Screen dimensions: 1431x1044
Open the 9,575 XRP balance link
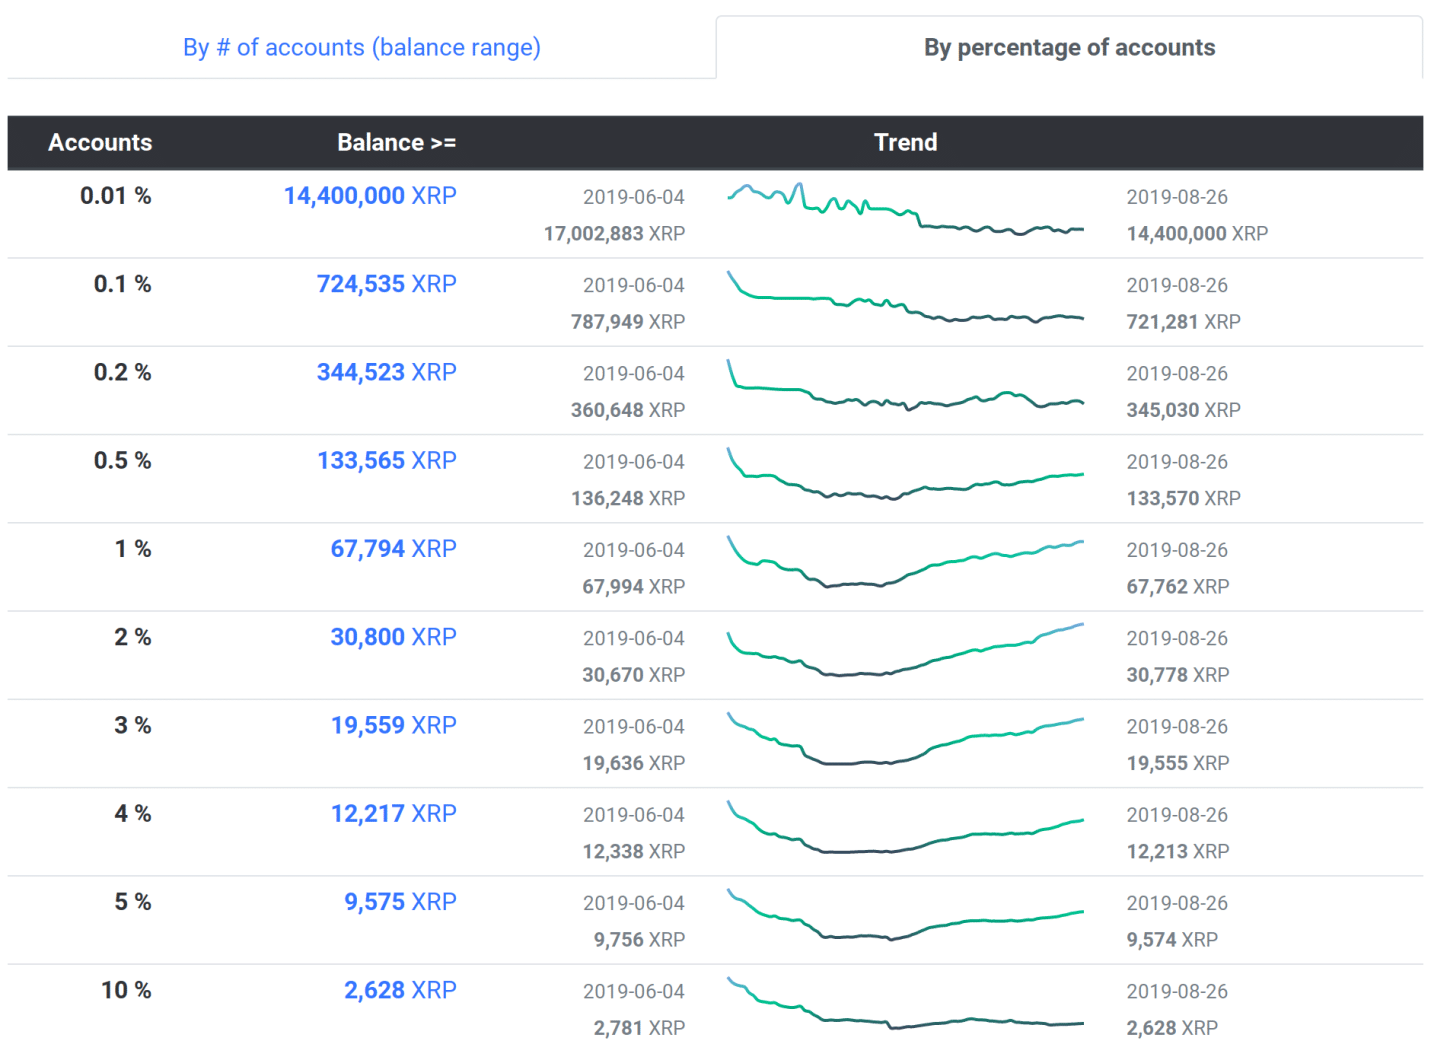click(x=400, y=902)
